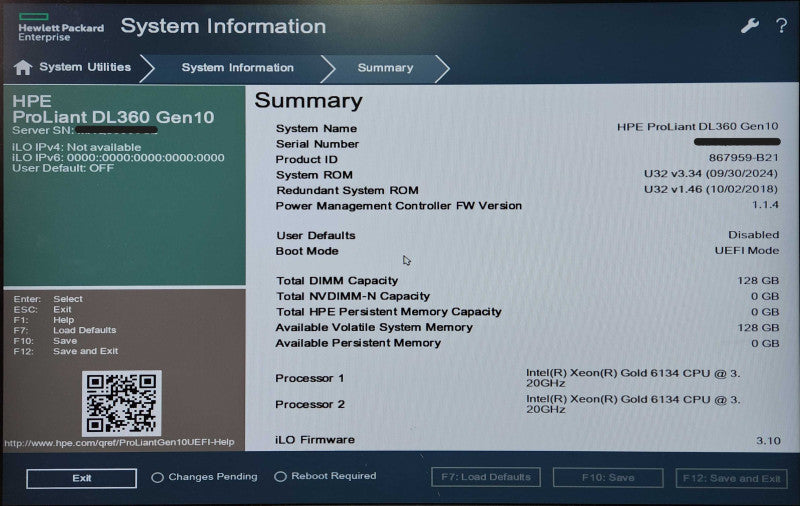Click the home icon in breadcrumb
The height and width of the screenshot is (506, 800).
point(23,67)
